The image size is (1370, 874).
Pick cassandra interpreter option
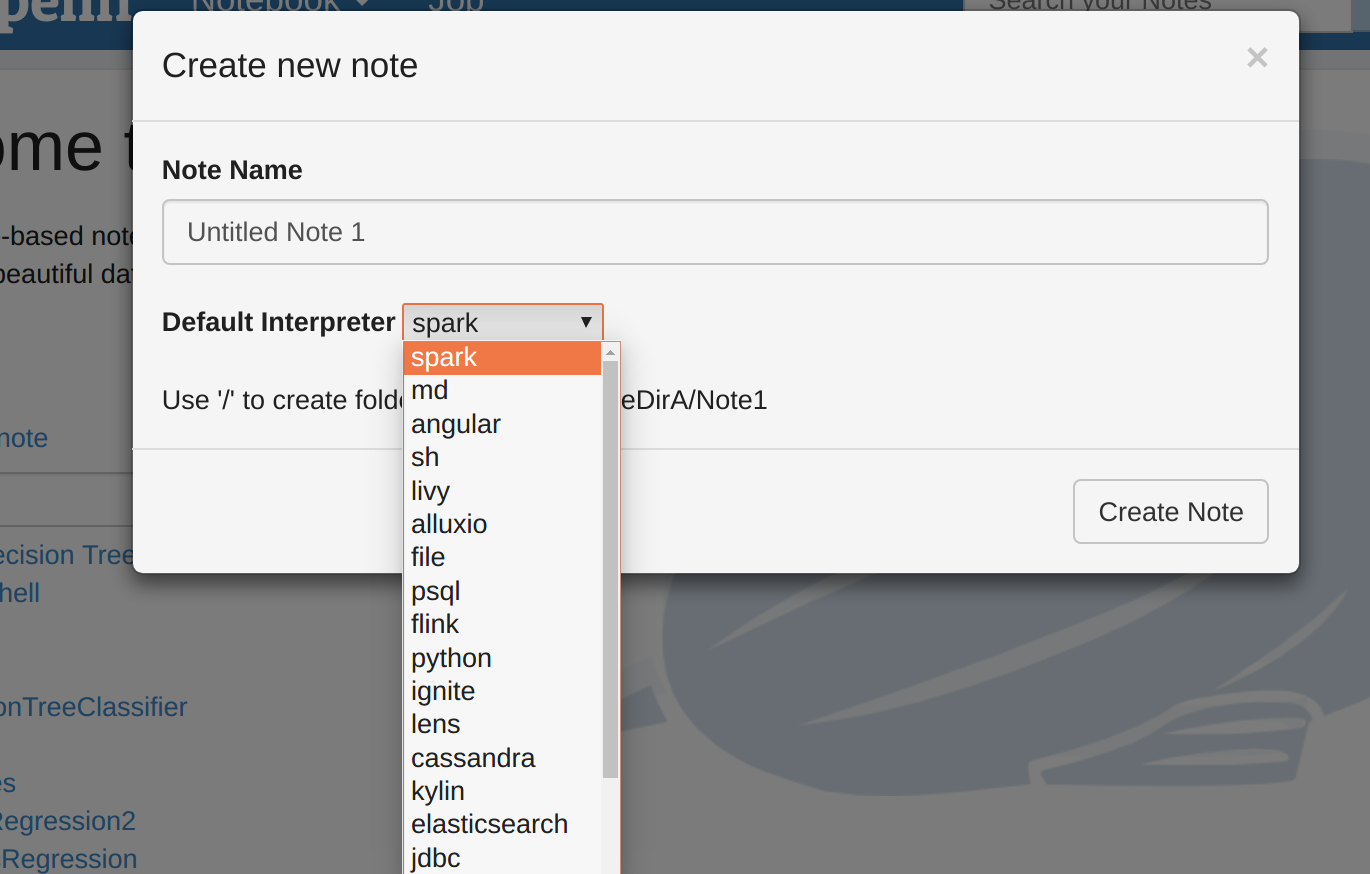click(x=503, y=758)
